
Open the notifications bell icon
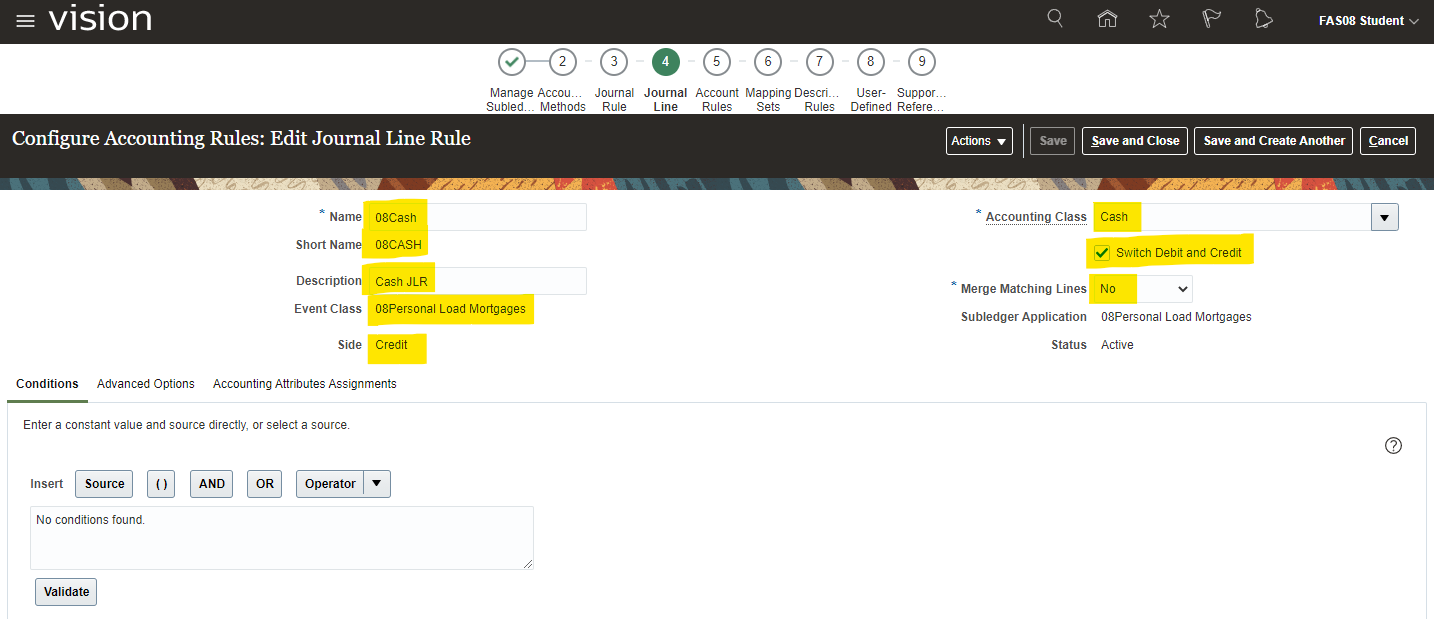[1264, 19]
